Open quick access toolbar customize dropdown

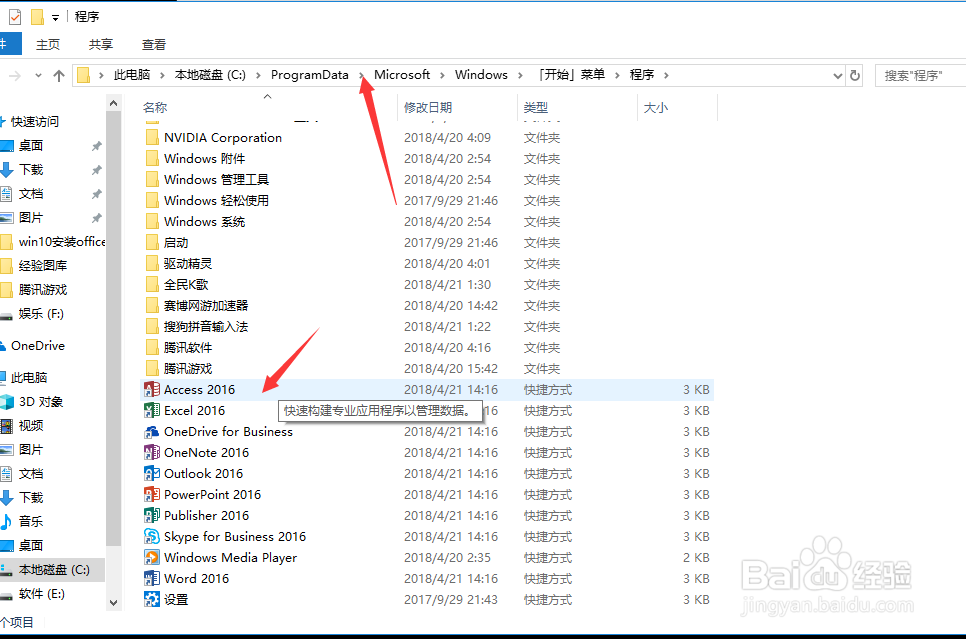(55, 18)
